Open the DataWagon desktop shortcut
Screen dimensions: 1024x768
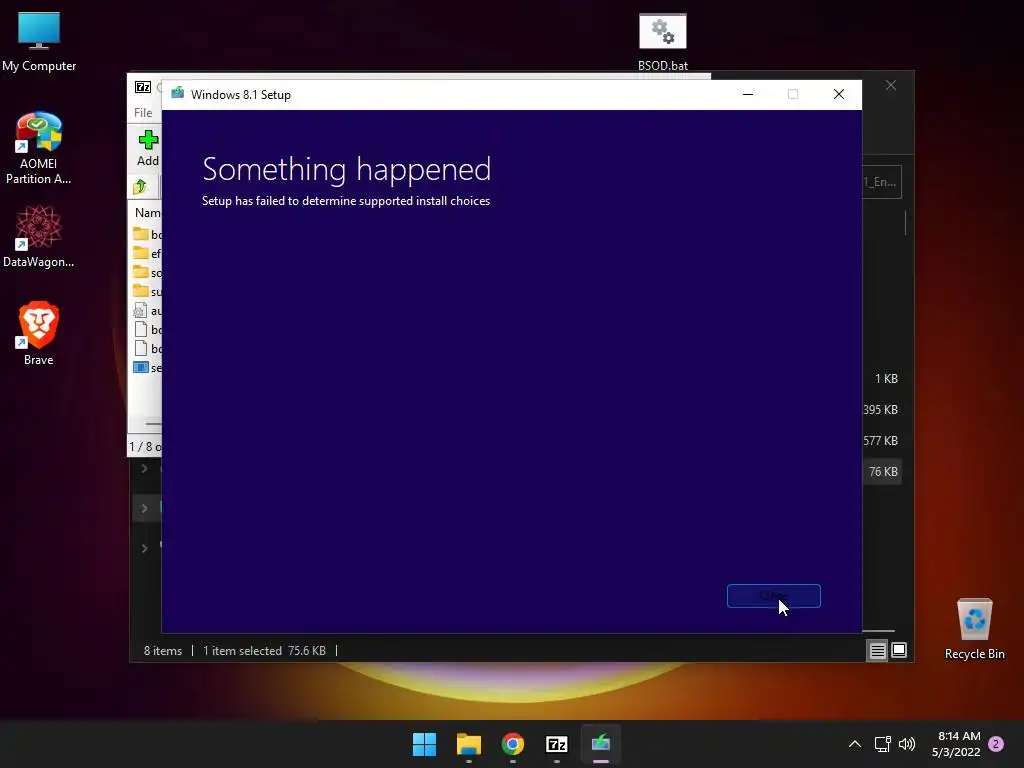click(39, 236)
